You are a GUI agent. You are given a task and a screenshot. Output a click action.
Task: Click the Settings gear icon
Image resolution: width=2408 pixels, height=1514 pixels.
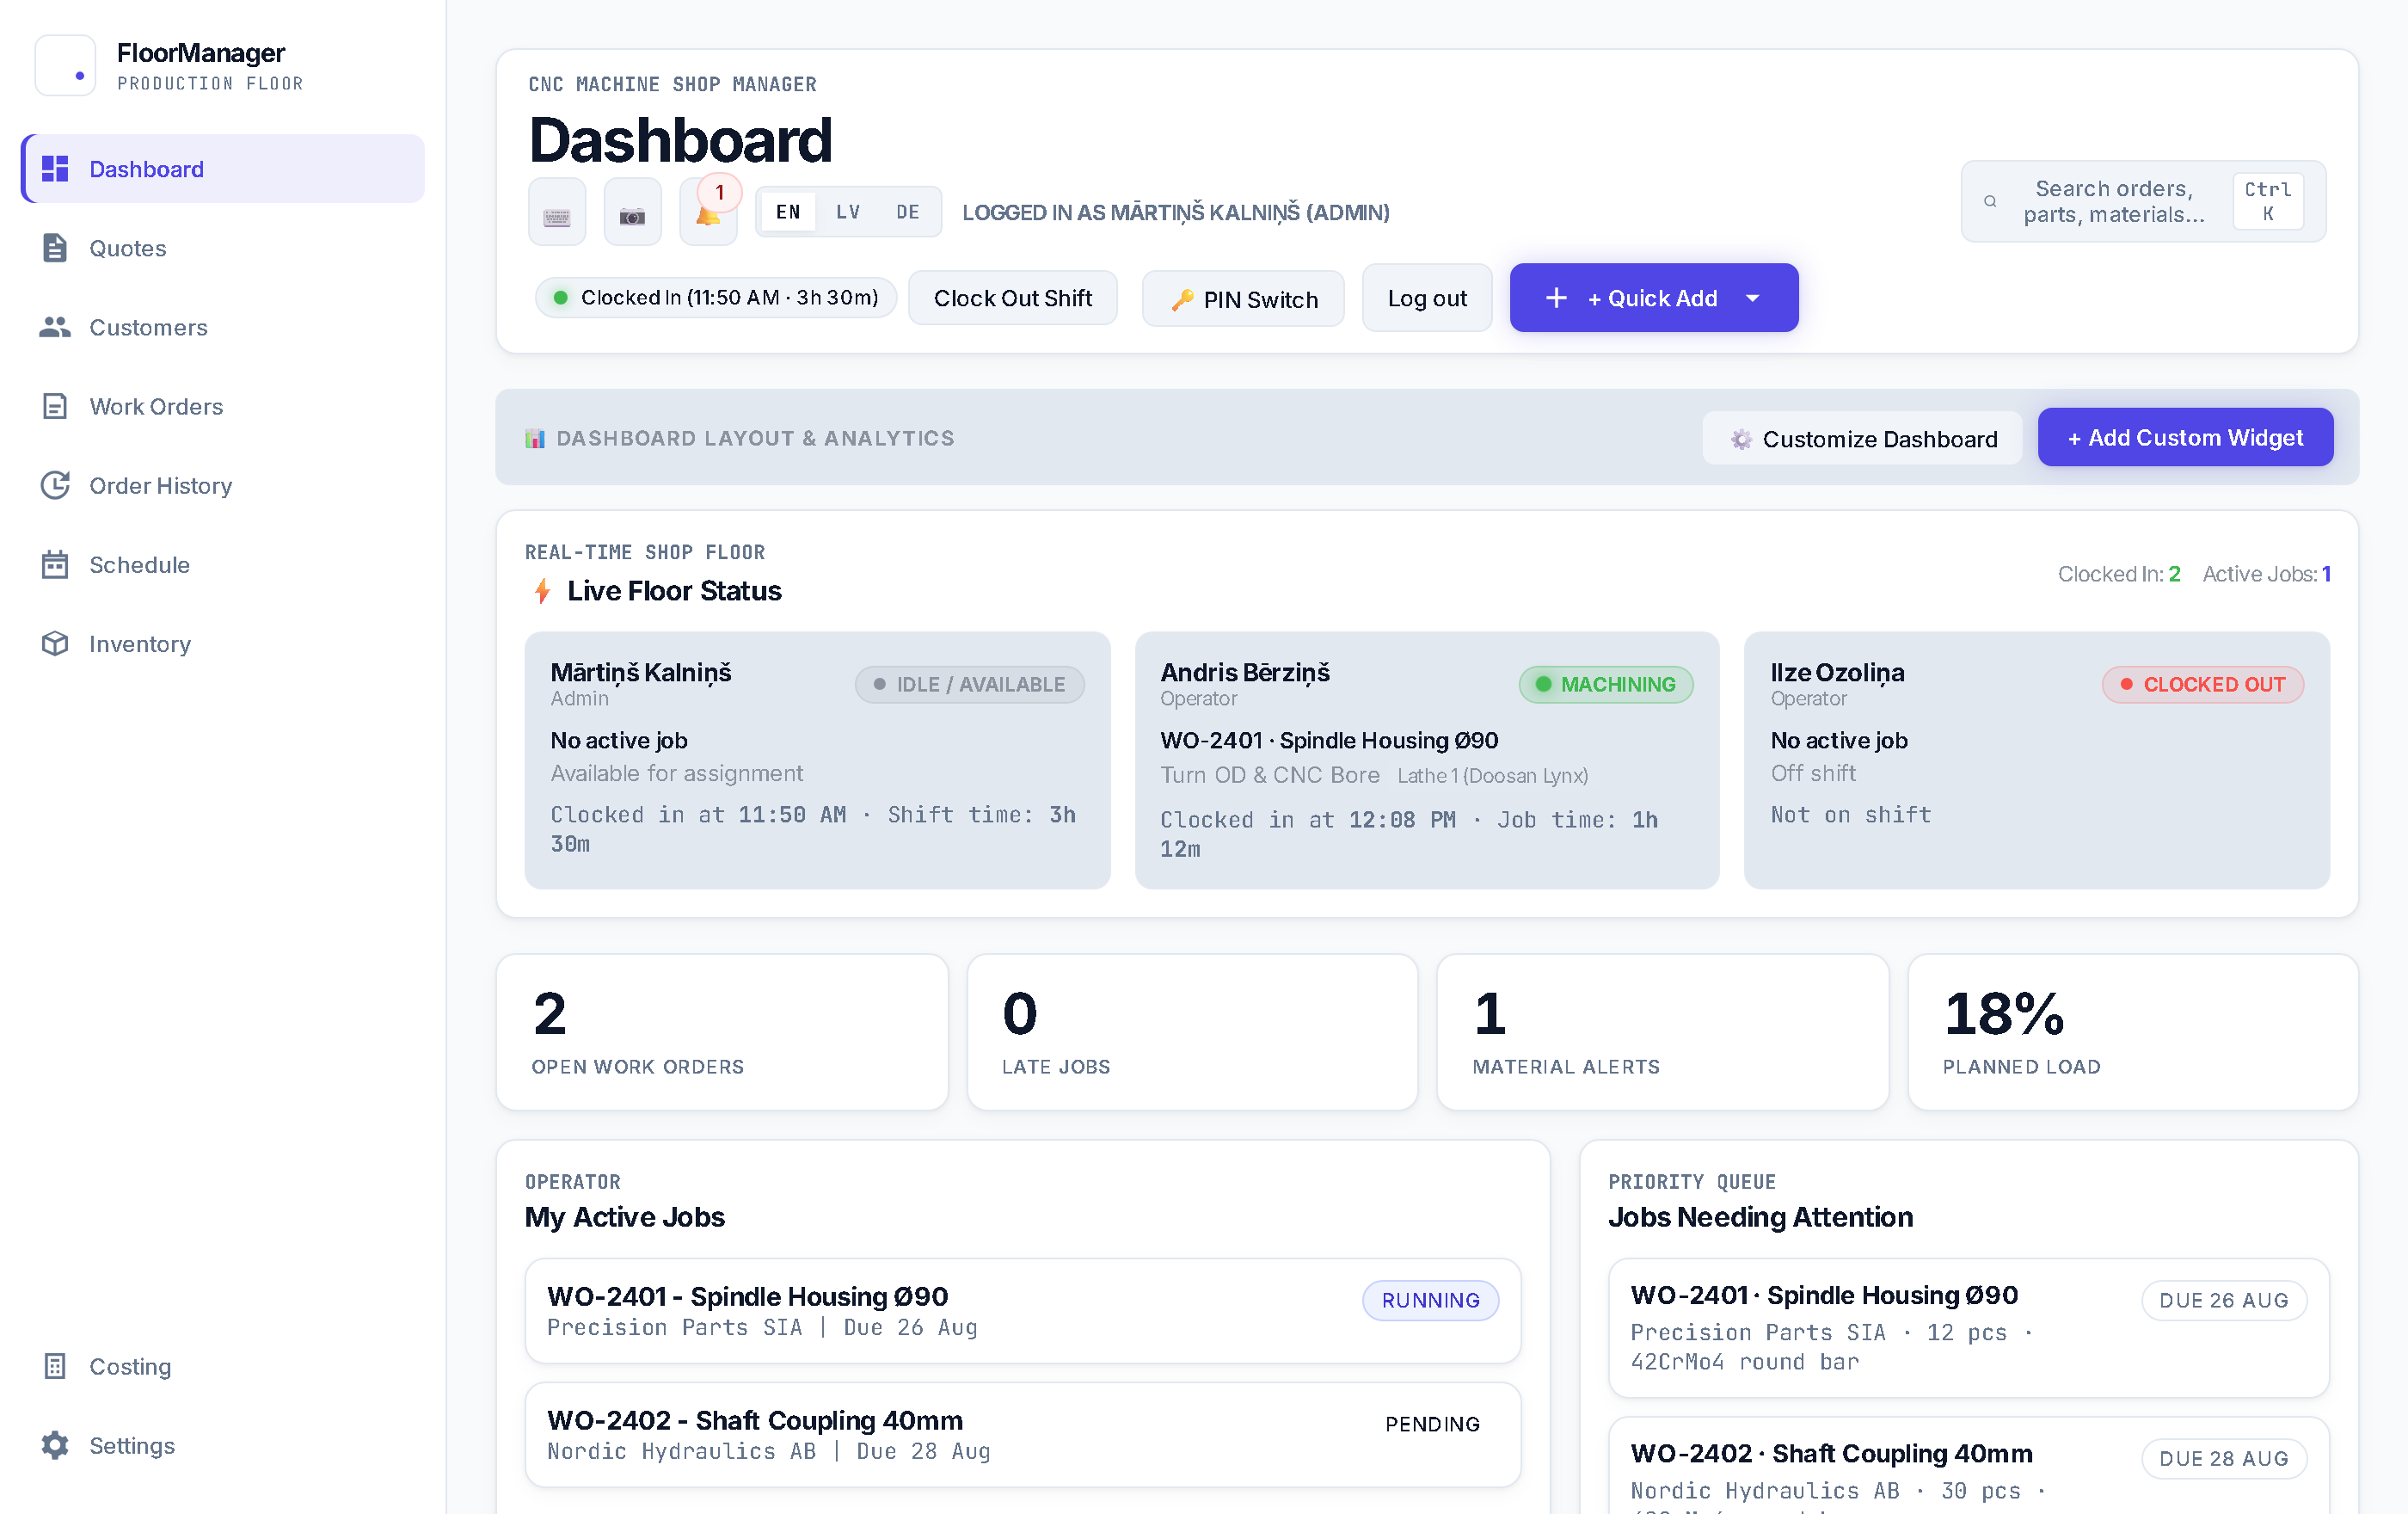tap(55, 1445)
